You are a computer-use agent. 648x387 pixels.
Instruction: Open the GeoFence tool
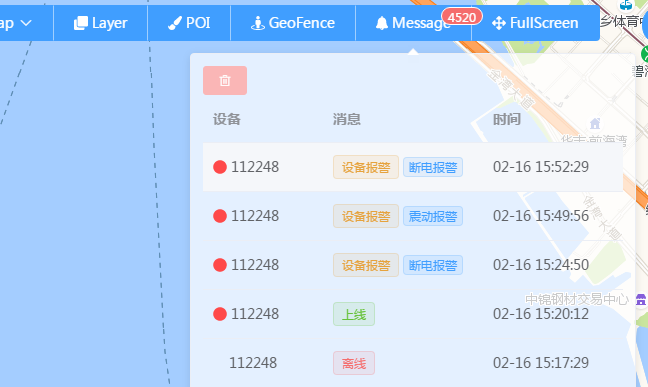(293, 23)
